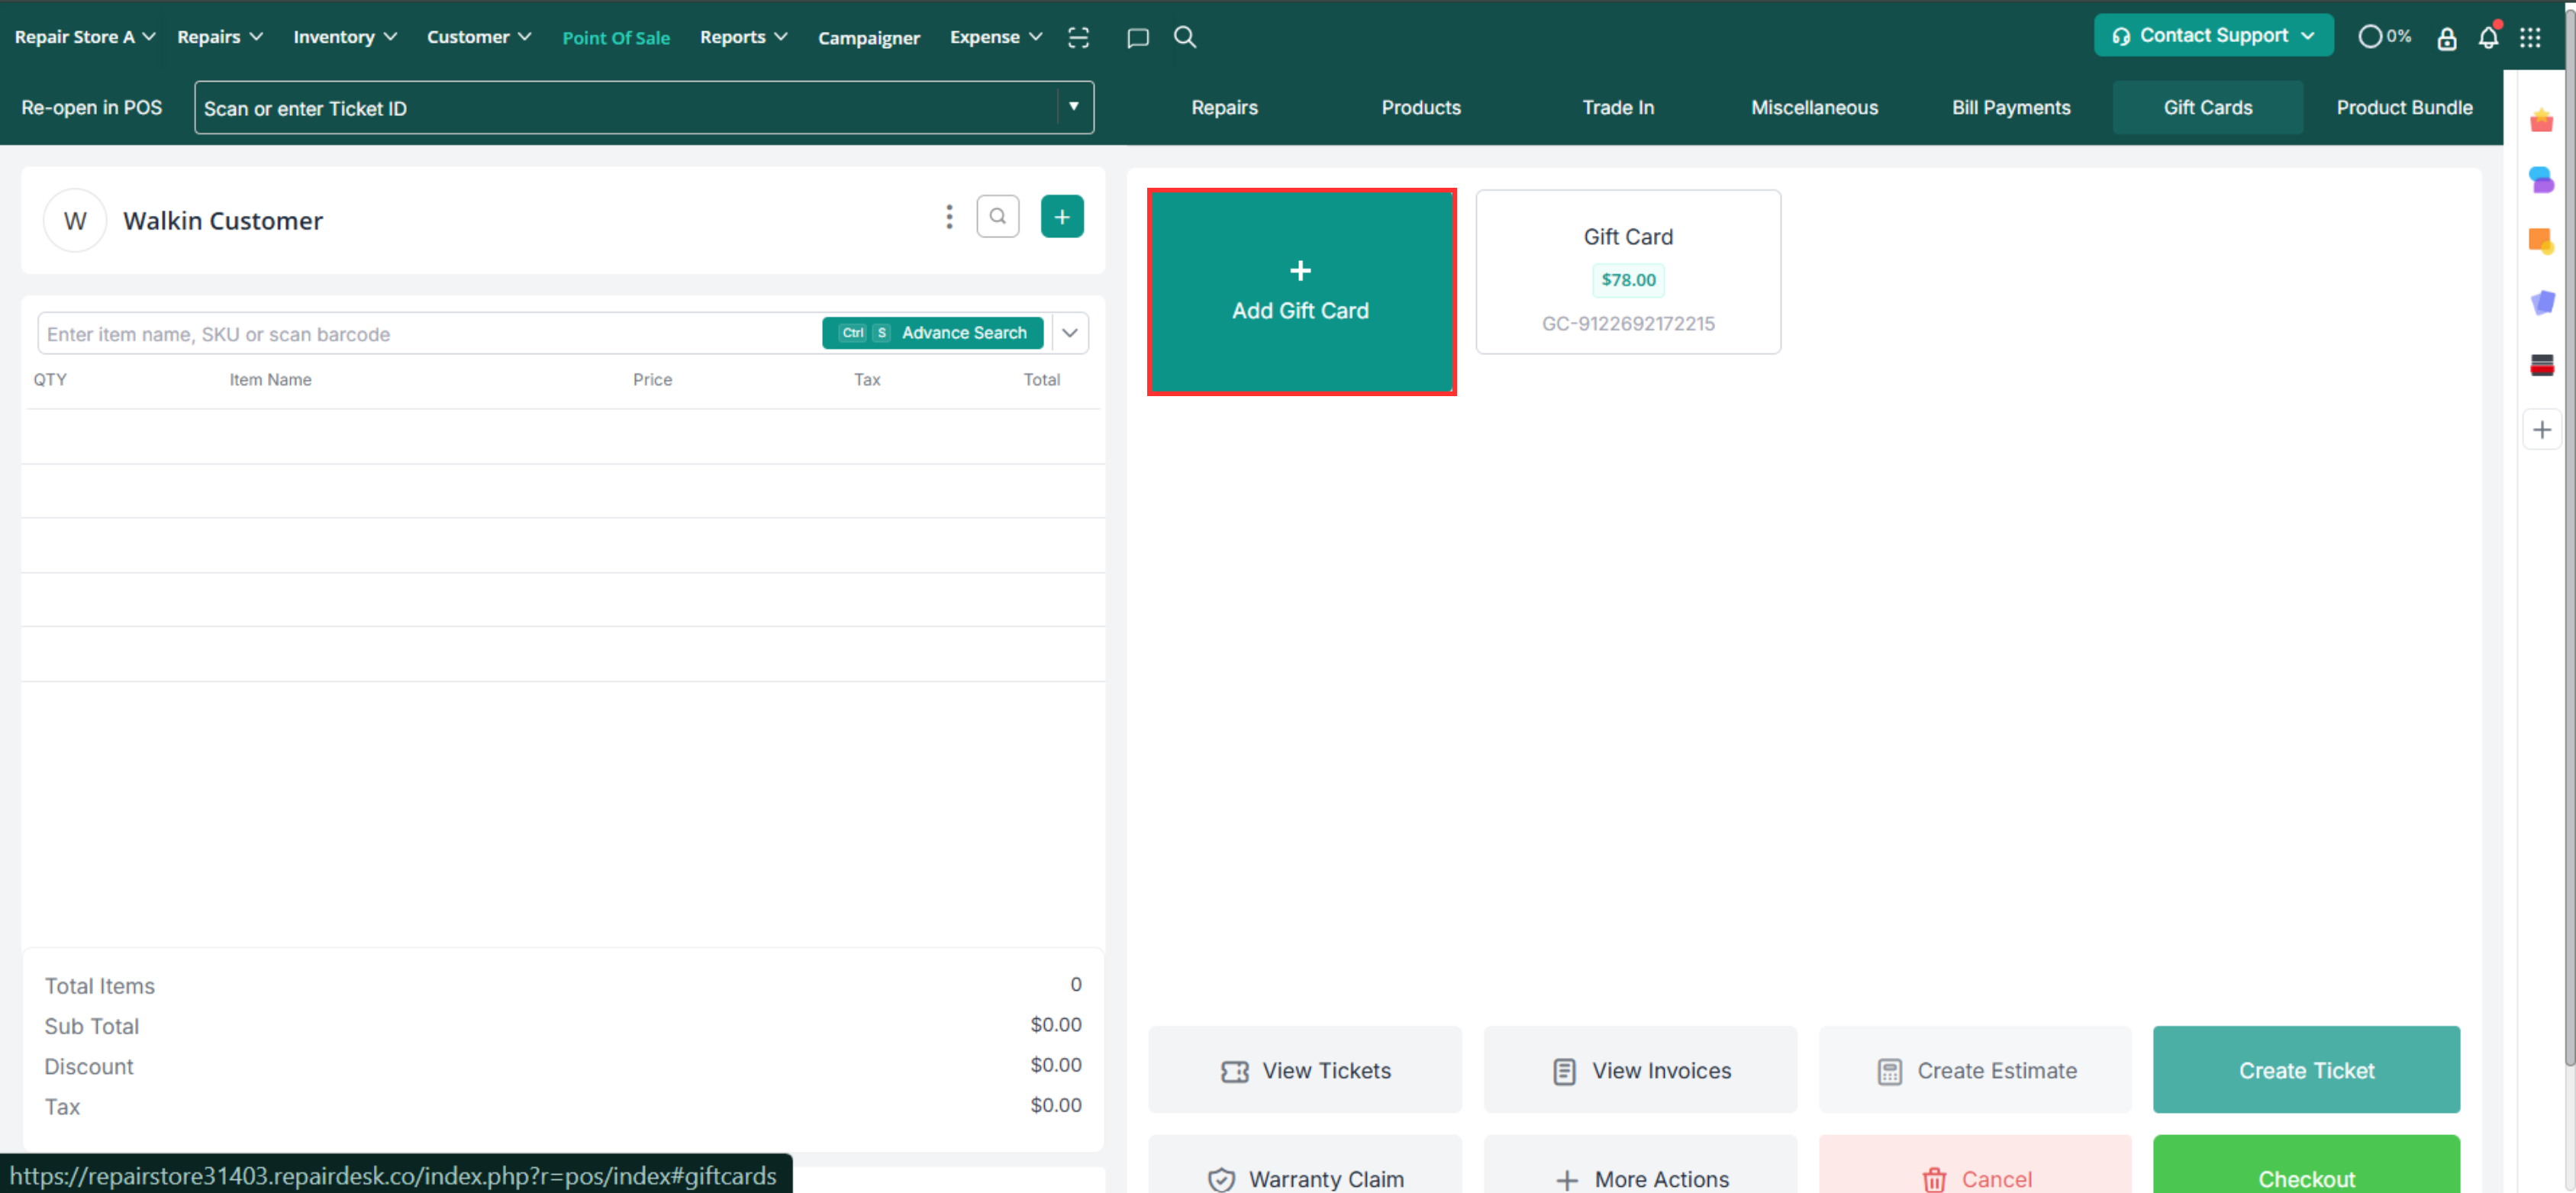Expand the Repairs menu dropdown
This screenshot has height=1193, width=2576.
coord(220,37)
